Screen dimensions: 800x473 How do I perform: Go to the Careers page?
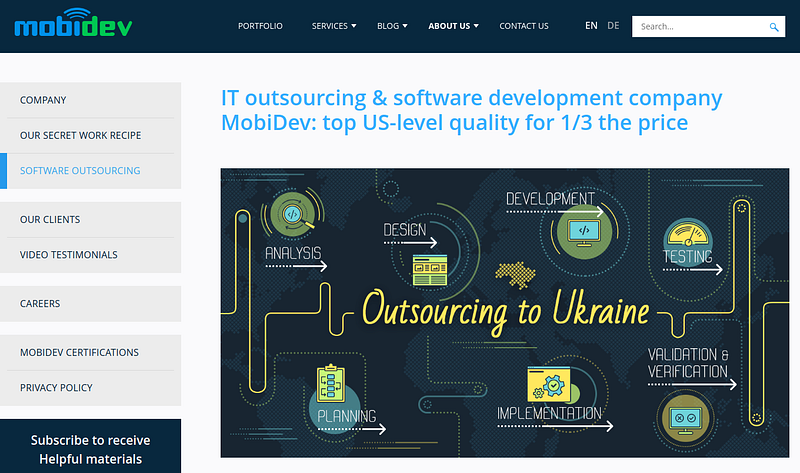pyautogui.click(x=91, y=304)
